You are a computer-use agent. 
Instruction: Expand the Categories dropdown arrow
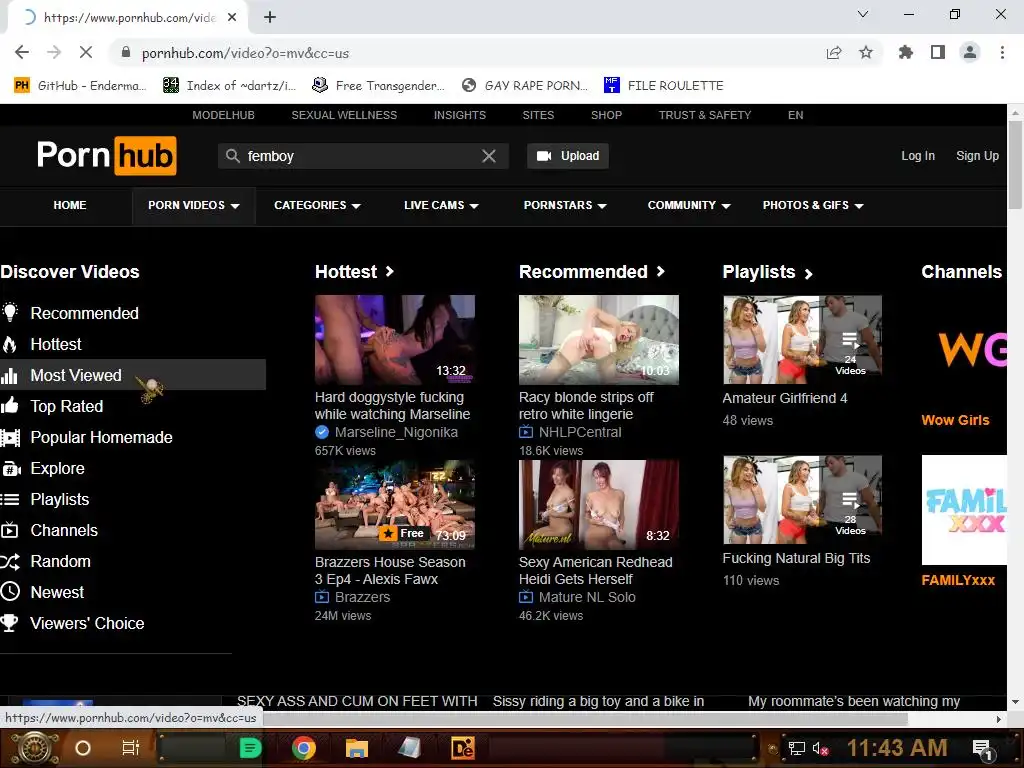(356, 206)
